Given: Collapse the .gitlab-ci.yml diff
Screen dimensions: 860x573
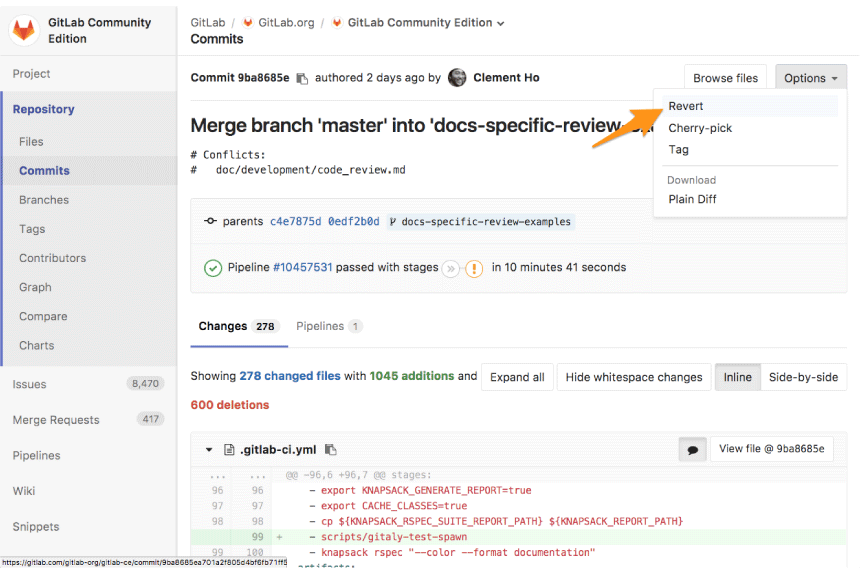Looking at the screenshot, I should click(209, 450).
